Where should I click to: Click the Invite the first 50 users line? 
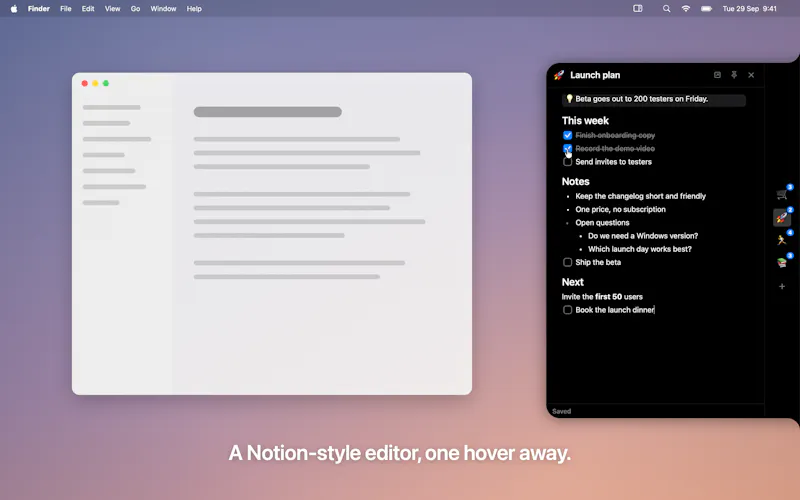[602, 296]
